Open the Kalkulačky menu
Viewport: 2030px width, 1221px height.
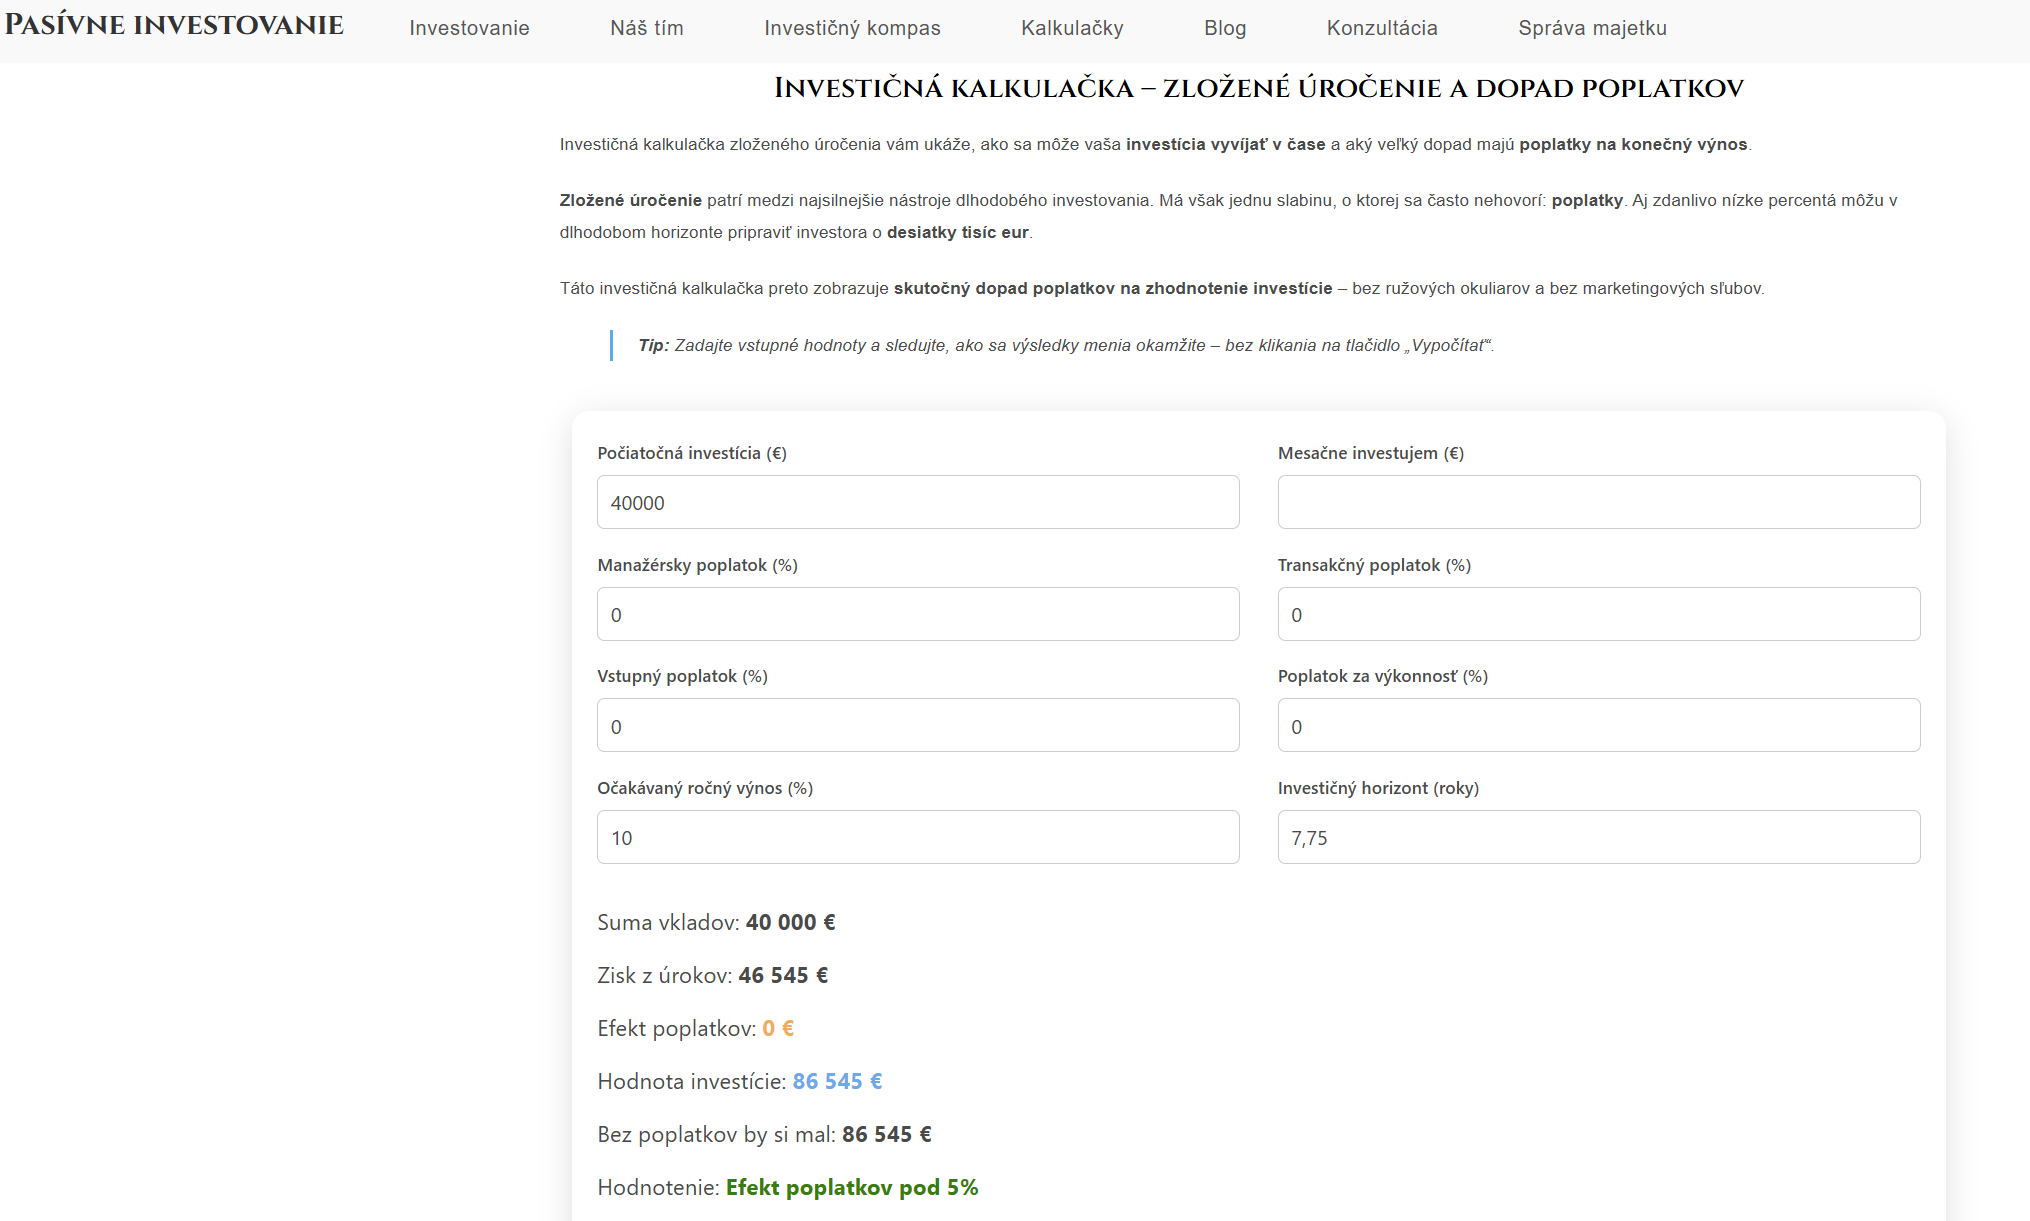(1072, 28)
